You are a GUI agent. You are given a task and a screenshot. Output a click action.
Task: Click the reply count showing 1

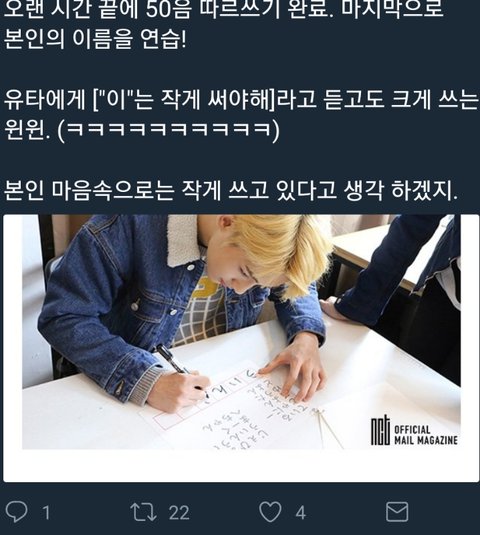click(x=46, y=513)
